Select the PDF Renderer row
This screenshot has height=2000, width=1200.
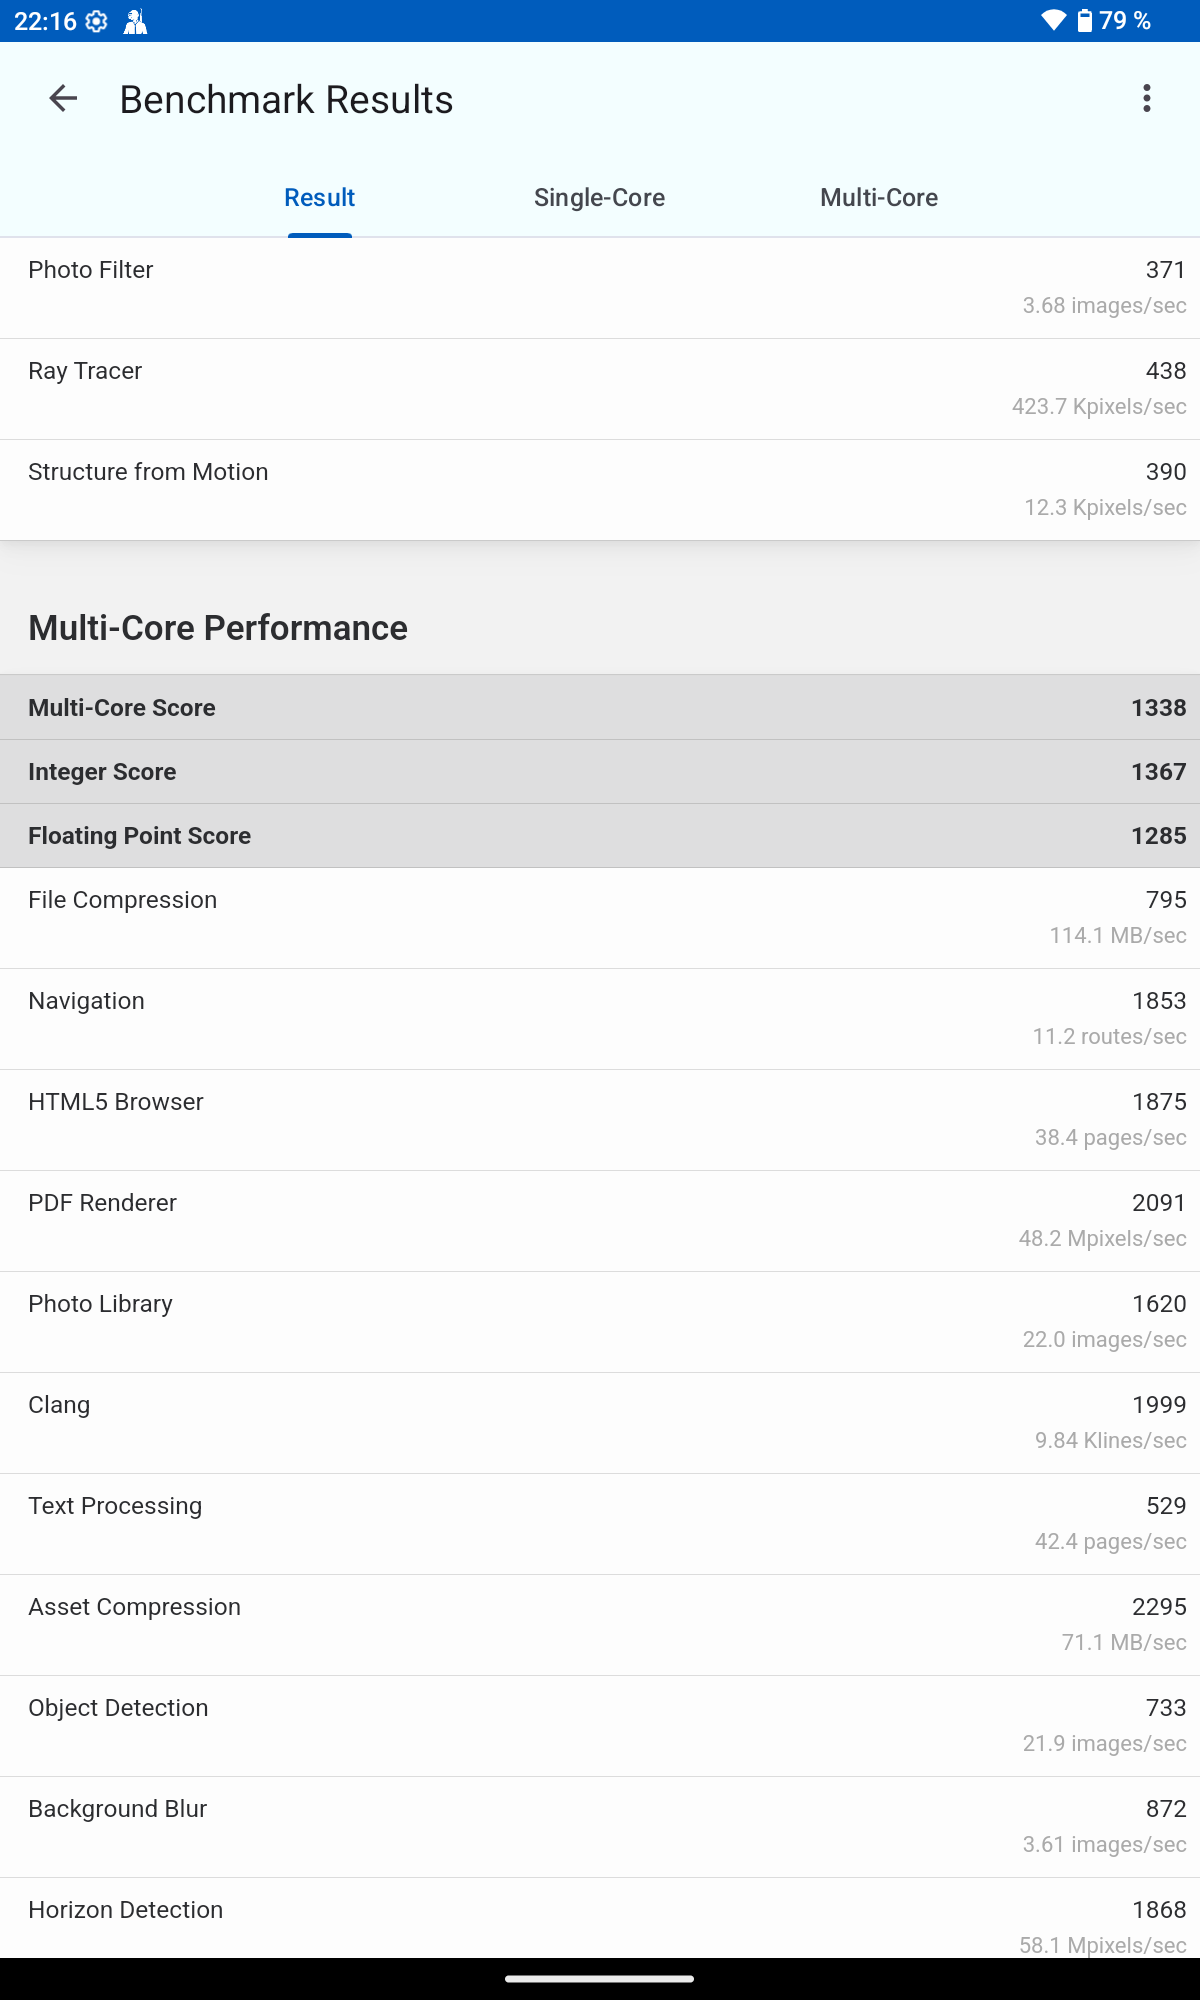click(600, 1221)
